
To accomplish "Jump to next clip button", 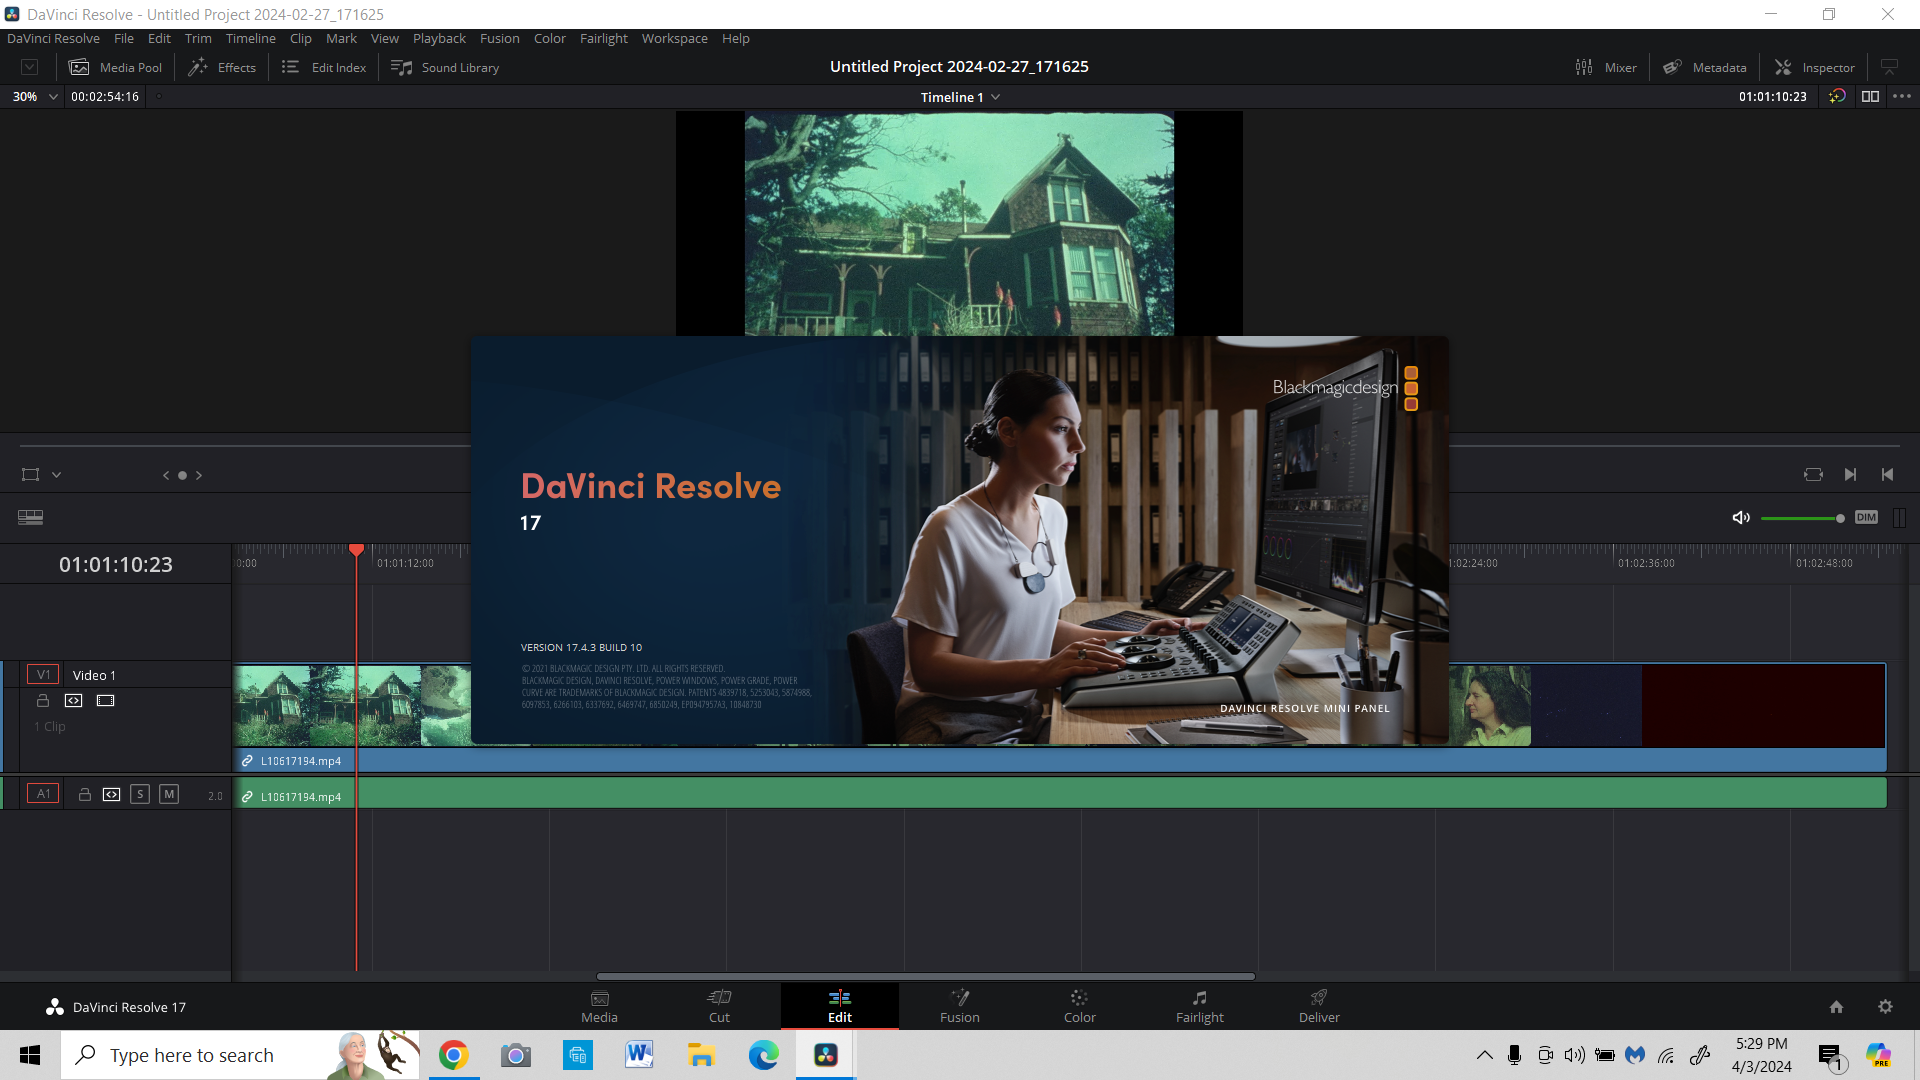I will [x=1850, y=475].
